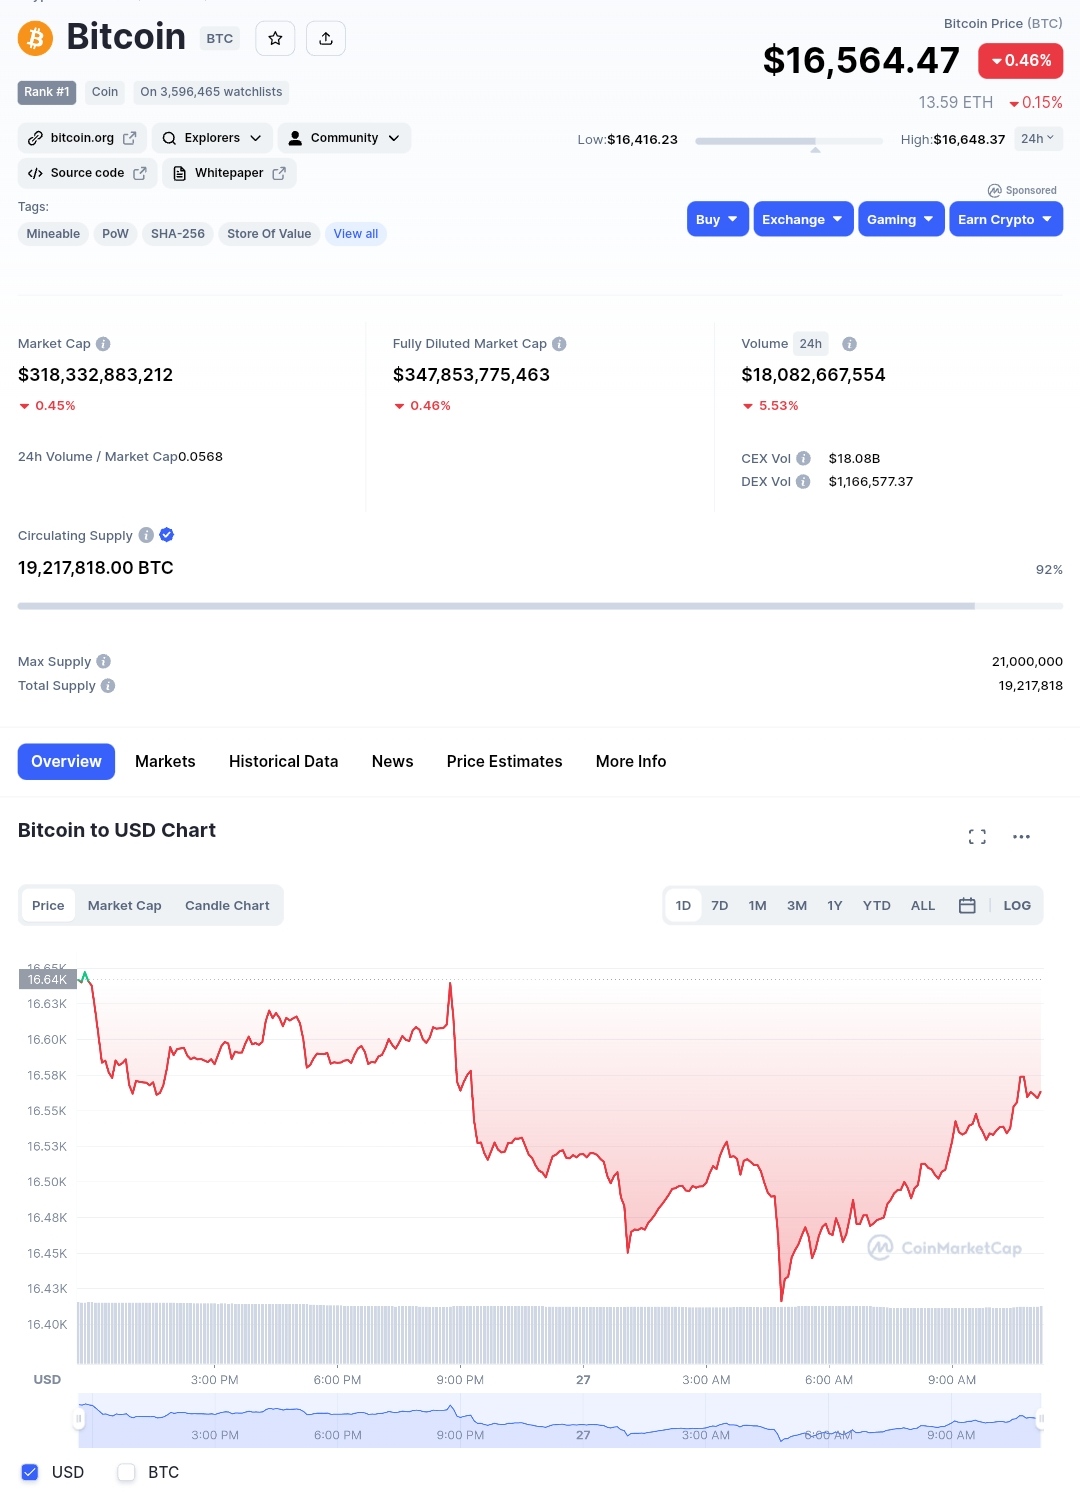
Task: Click View all tags link
Action: pos(356,234)
